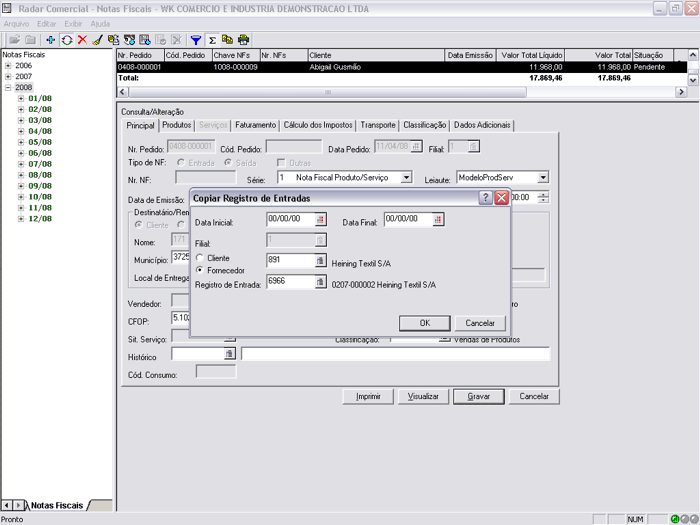Click Cancelar in the copy dialog

(480, 323)
